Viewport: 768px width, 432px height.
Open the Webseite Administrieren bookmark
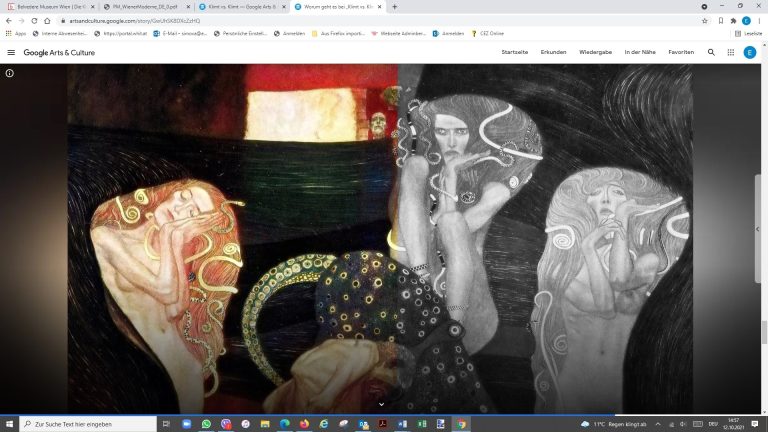click(x=398, y=33)
